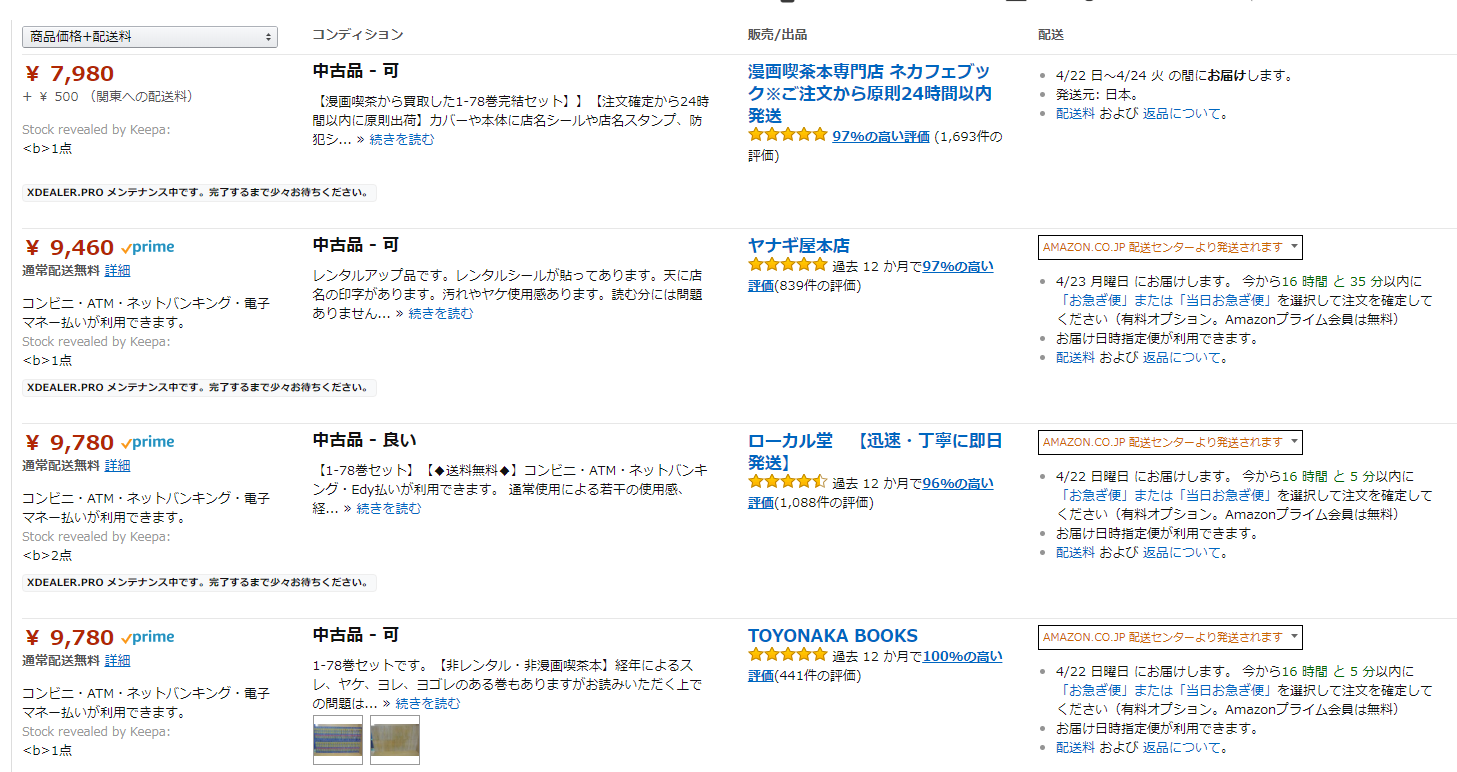1457x772 pixels.
Task: Expand ヤナギ屋本店 Amazon fulfillment dropdown
Action: 1170,247
